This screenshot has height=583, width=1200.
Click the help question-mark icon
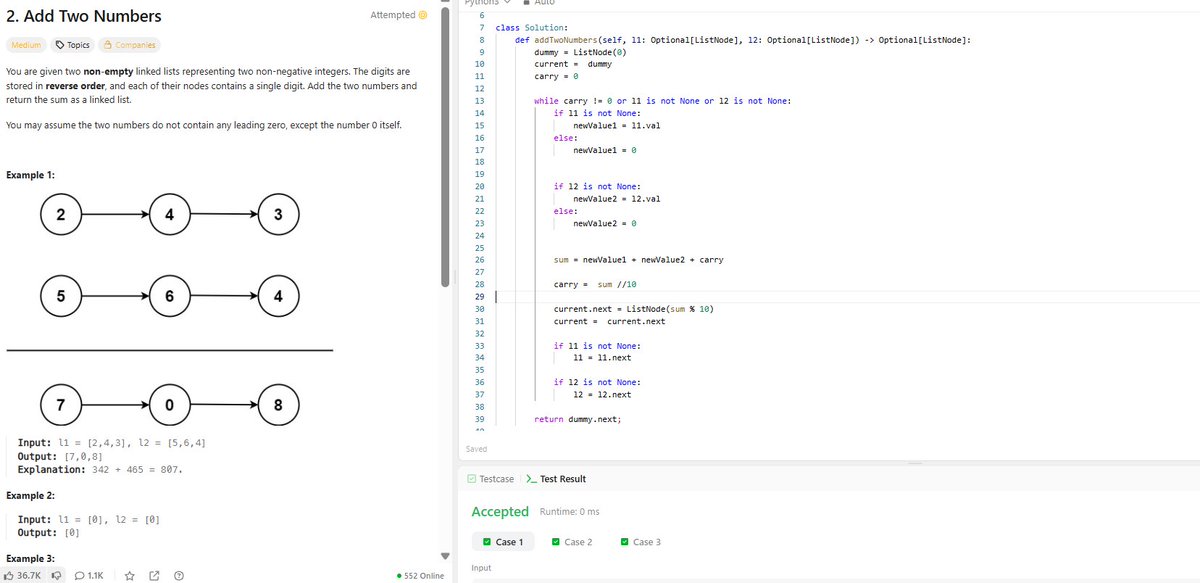178,576
